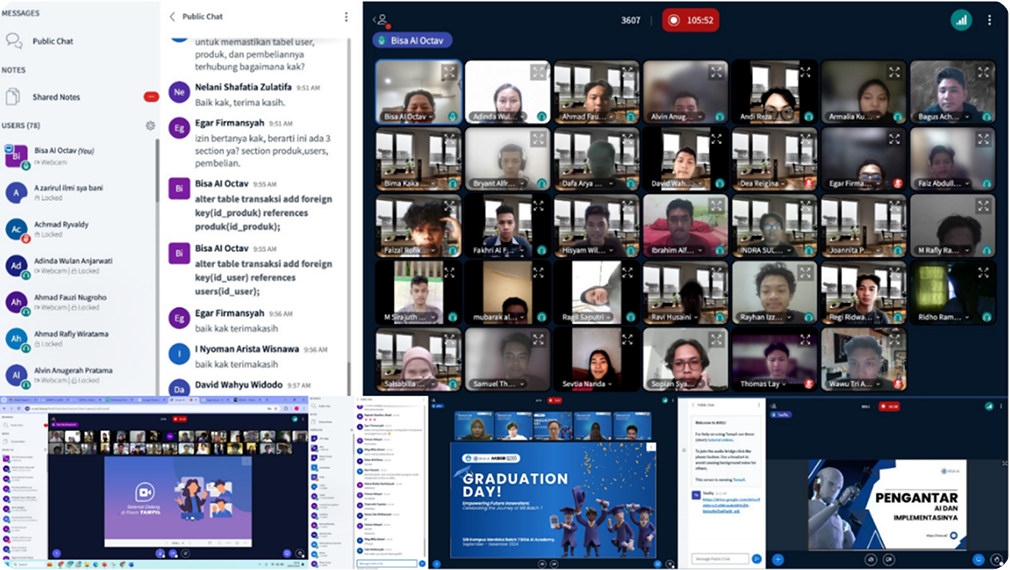1010x570 pixels.
Task: Open the Public Chat options kebab menu
Action: [346, 17]
